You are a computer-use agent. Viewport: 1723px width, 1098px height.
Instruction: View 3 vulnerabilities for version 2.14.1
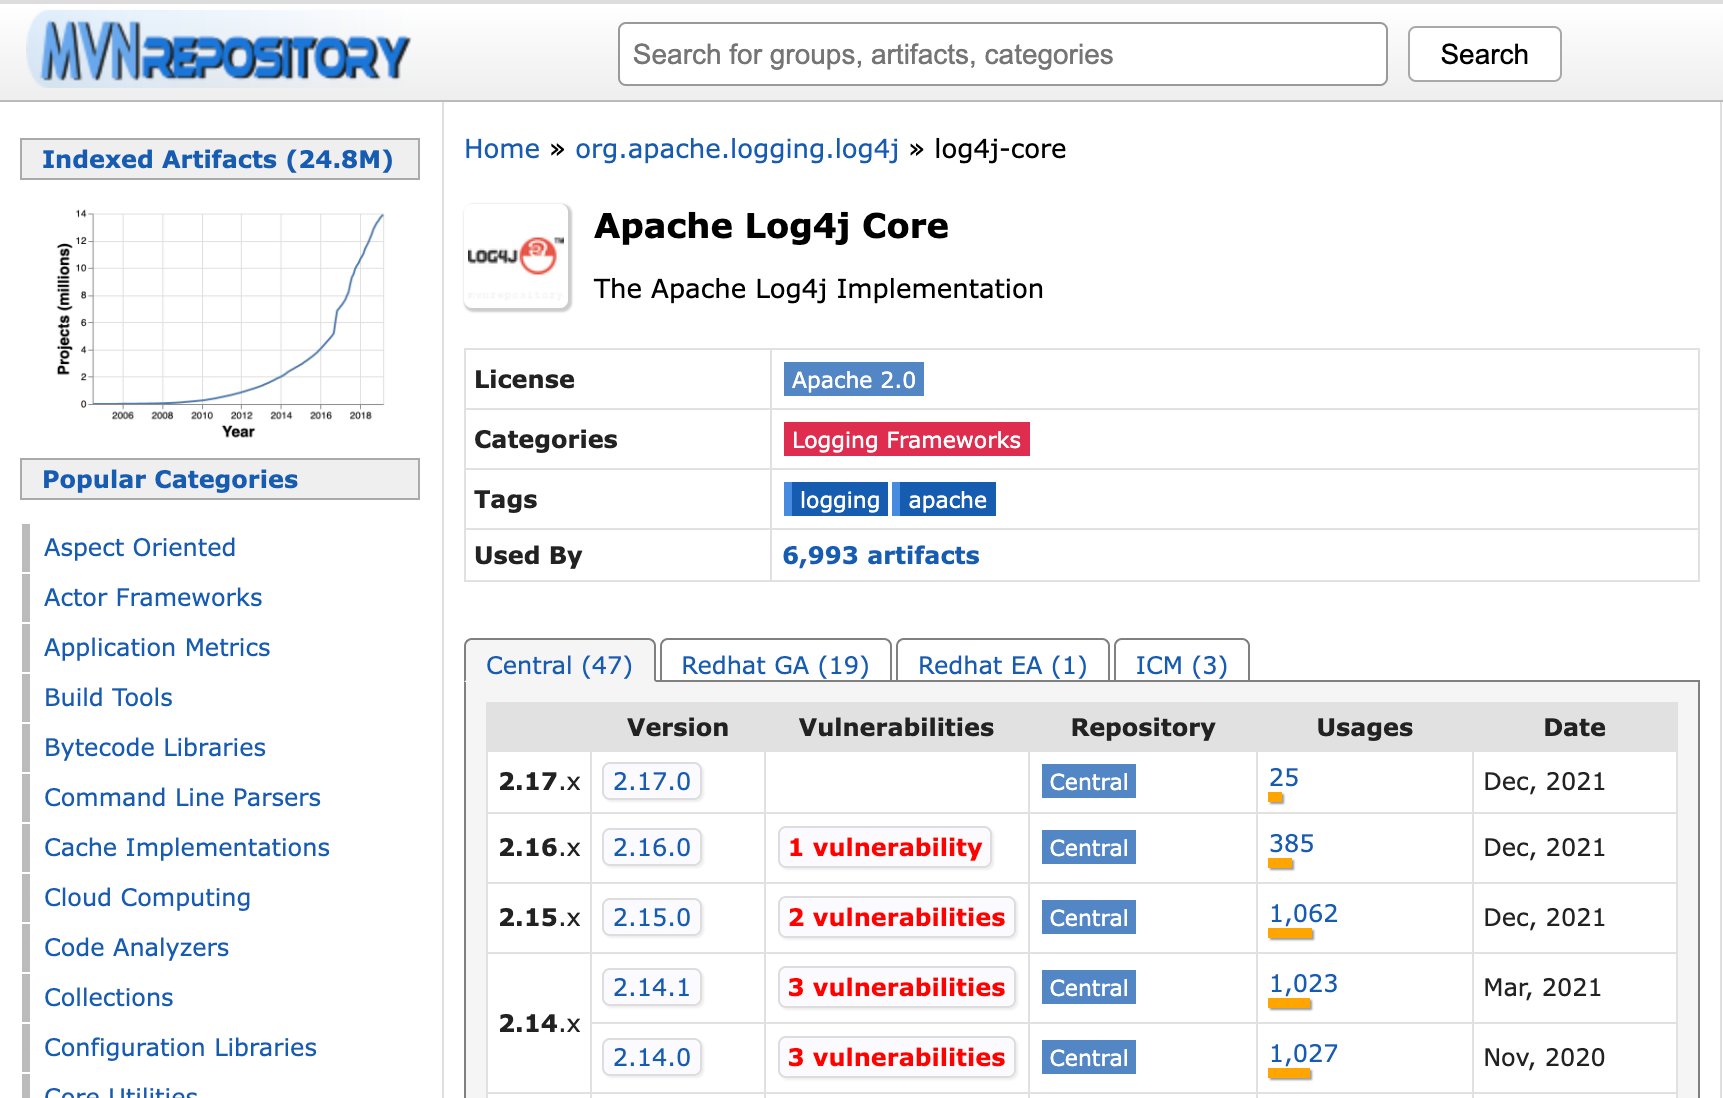tap(896, 988)
